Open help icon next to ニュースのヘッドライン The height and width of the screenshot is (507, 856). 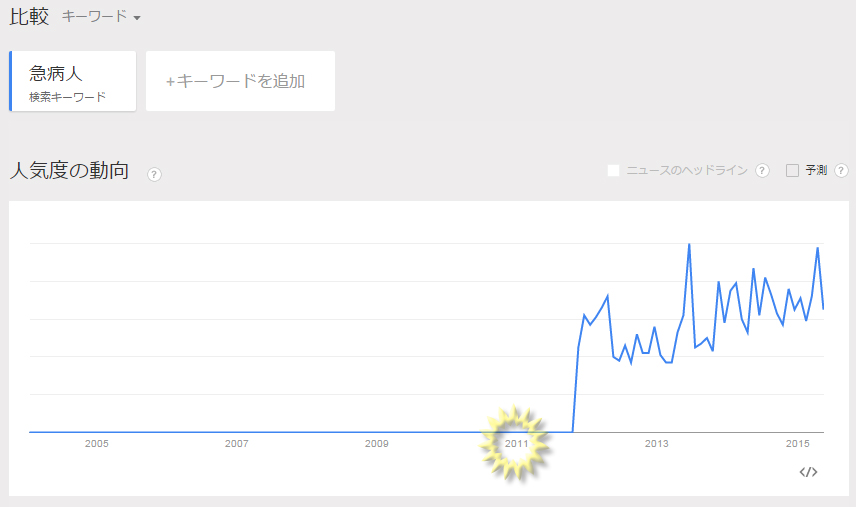[762, 170]
